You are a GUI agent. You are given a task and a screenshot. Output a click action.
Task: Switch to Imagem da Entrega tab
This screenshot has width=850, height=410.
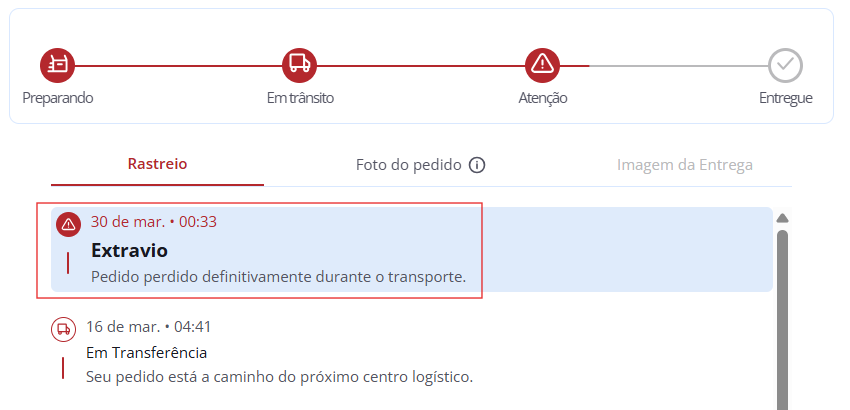[x=684, y=165]
